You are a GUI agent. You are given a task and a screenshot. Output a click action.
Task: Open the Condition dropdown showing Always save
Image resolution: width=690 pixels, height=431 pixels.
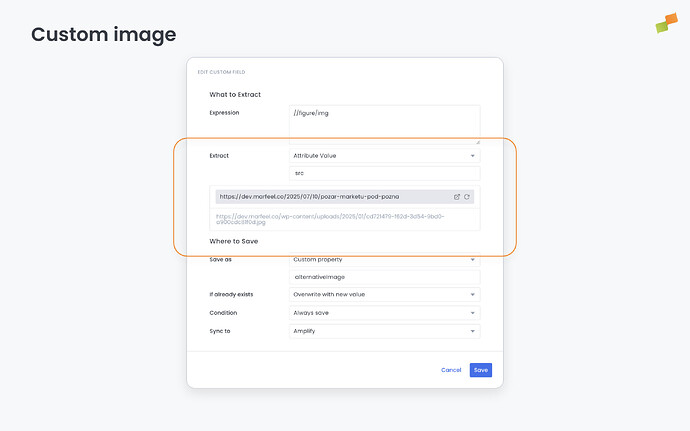(x=384, y=313)
